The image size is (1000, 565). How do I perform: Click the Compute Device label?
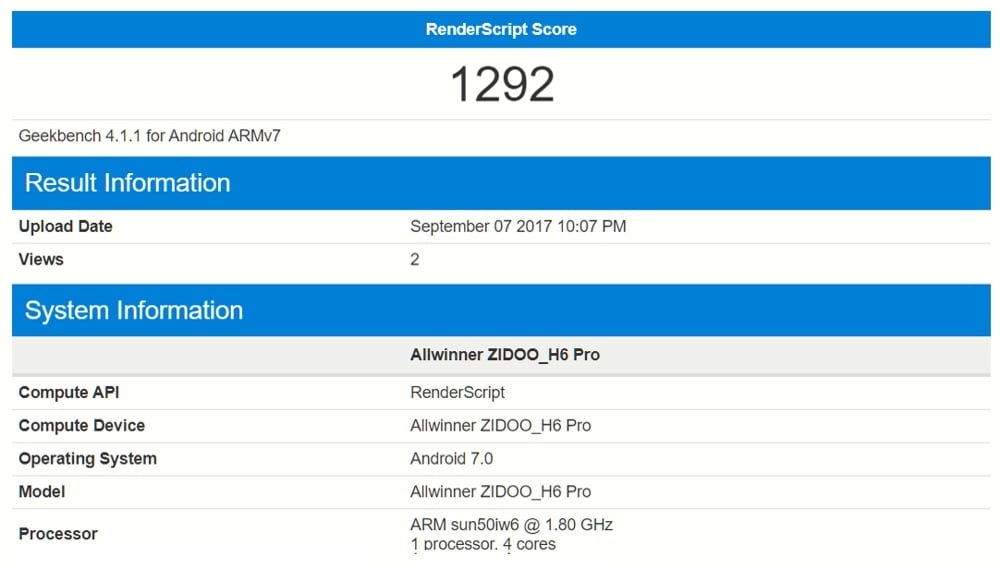[x=82, y=425]
